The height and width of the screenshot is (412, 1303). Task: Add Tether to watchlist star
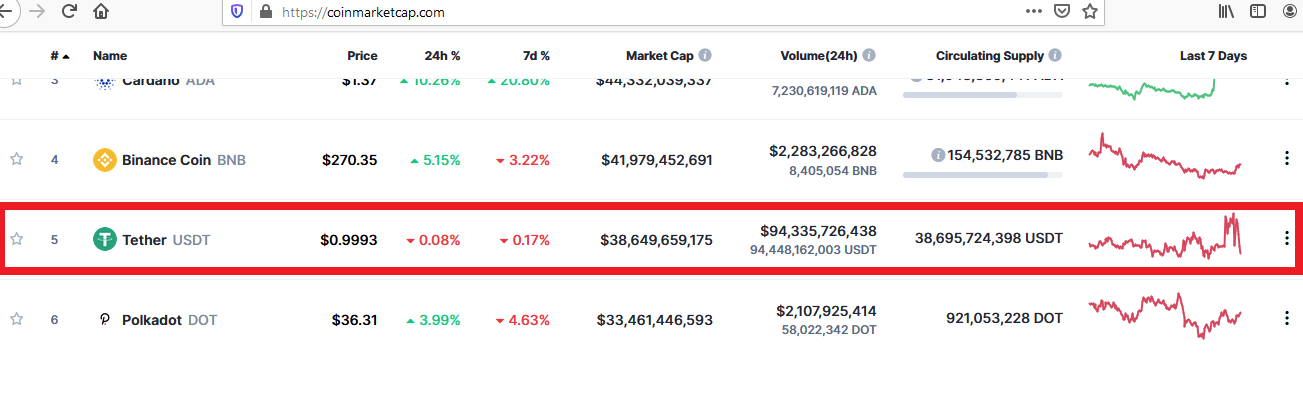(x=16, y=239)
